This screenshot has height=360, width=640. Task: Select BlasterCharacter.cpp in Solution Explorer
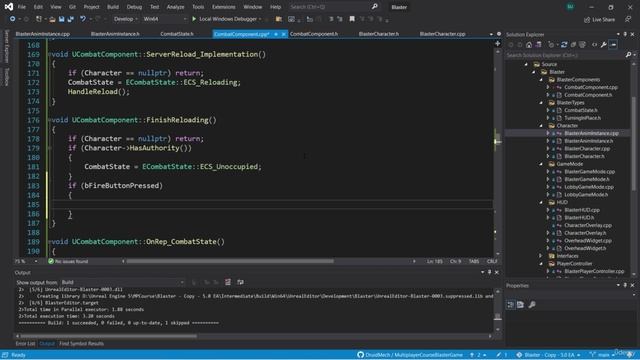[x=587, y=149]
